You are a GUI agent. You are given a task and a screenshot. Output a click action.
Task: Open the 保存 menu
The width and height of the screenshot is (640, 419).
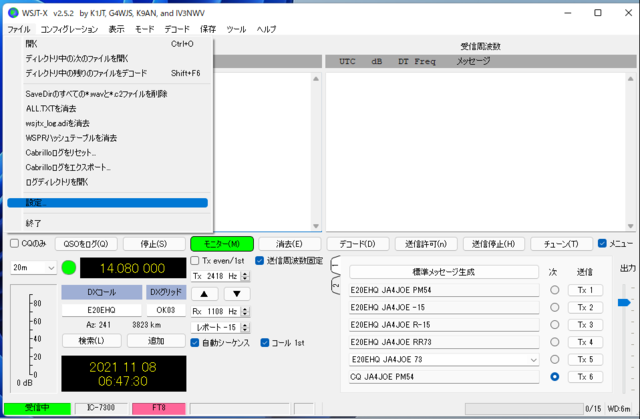(208, 29)
